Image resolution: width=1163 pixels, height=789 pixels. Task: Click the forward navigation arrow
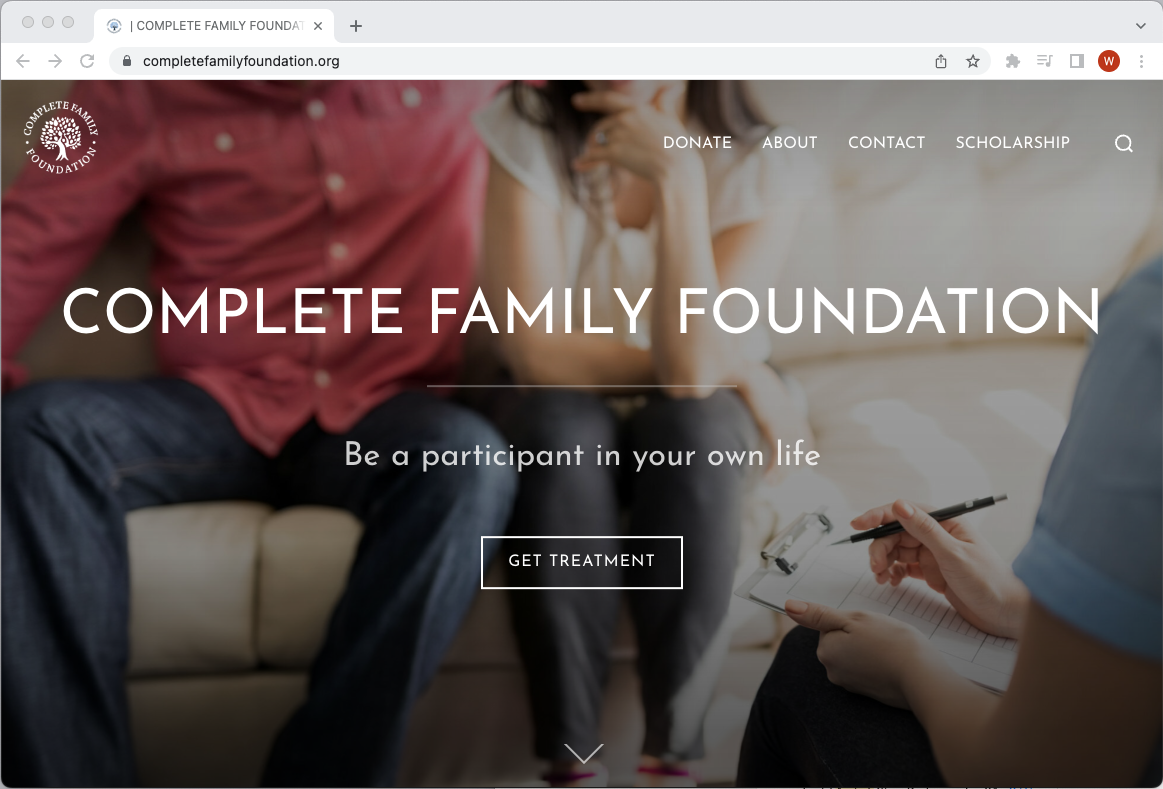click(x=55, y=61)
